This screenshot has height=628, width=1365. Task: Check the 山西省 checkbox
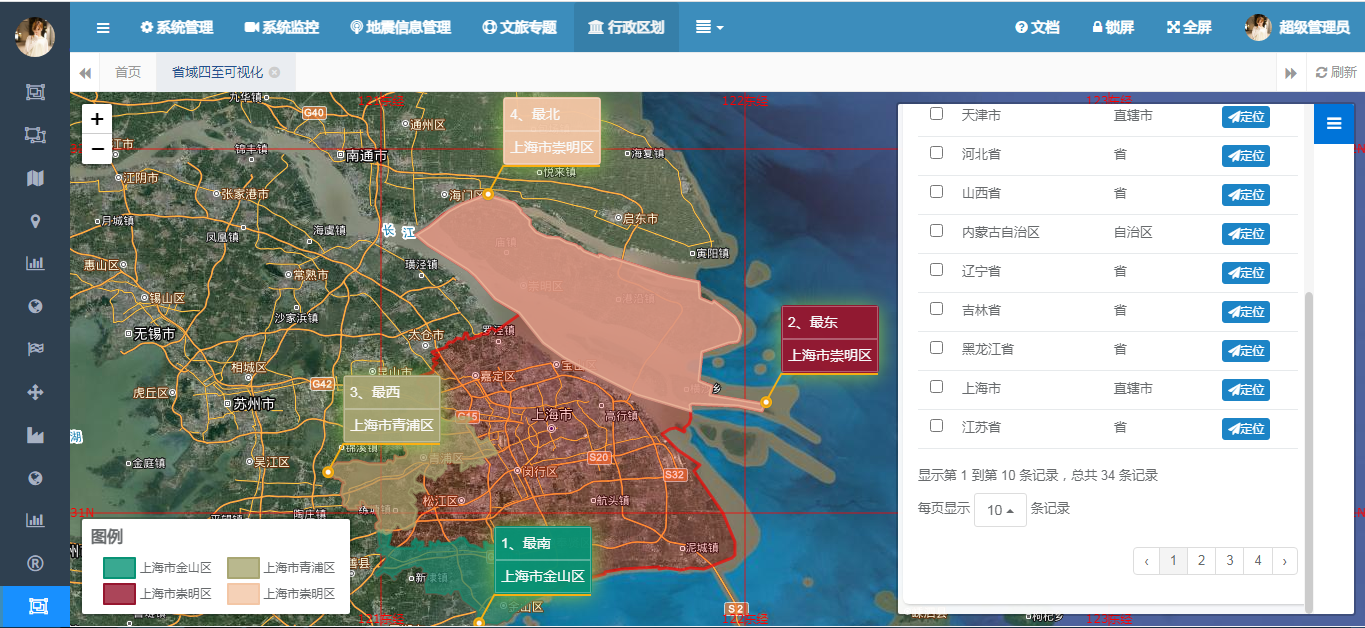936,192
